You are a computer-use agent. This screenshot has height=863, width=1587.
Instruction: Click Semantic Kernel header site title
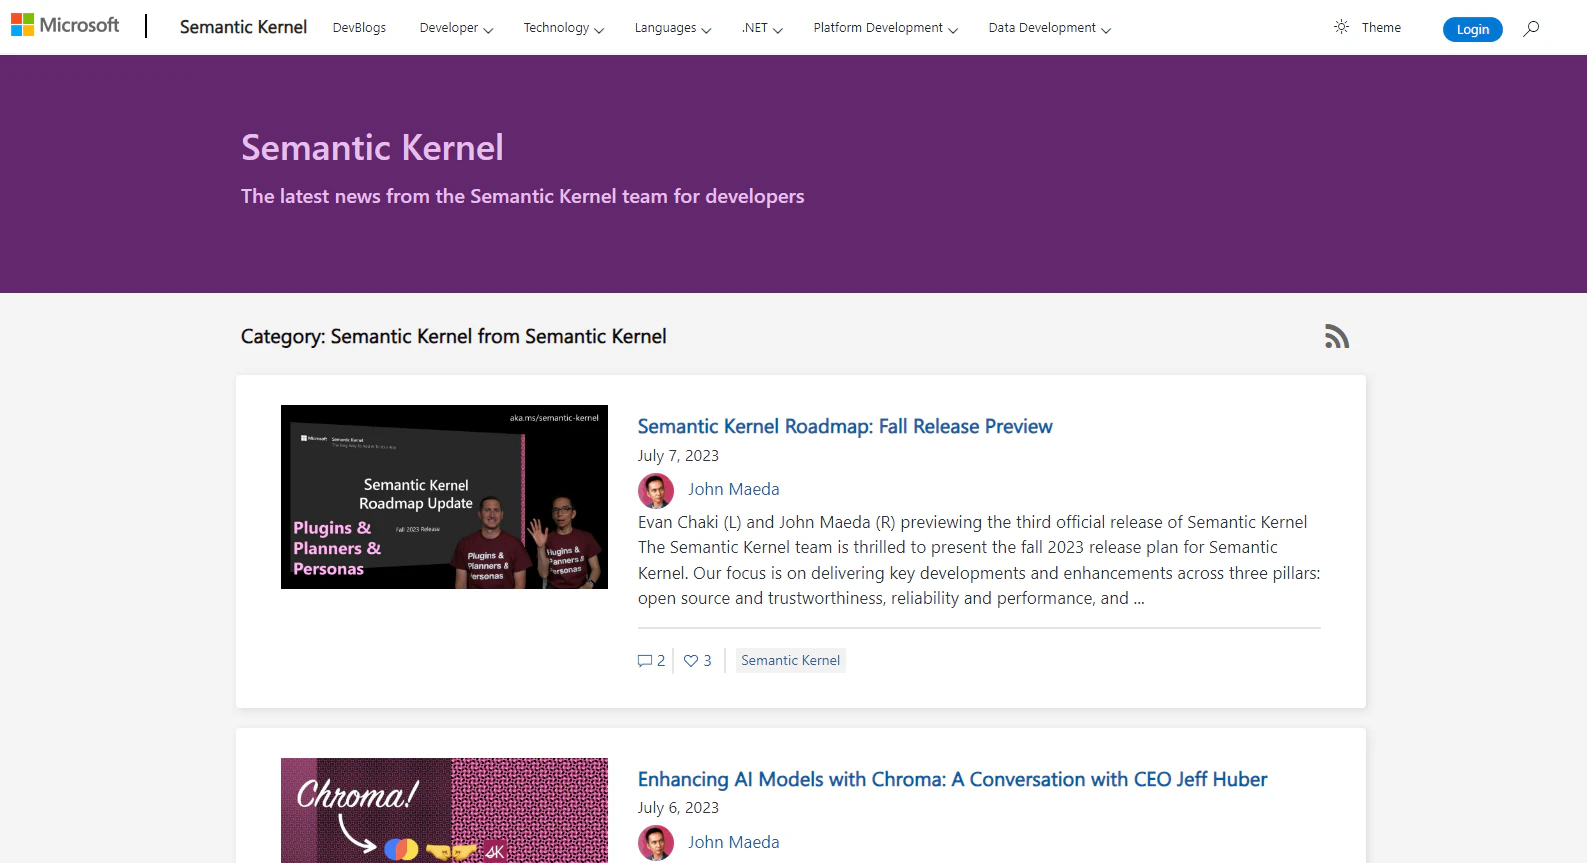tap(243, 27)
